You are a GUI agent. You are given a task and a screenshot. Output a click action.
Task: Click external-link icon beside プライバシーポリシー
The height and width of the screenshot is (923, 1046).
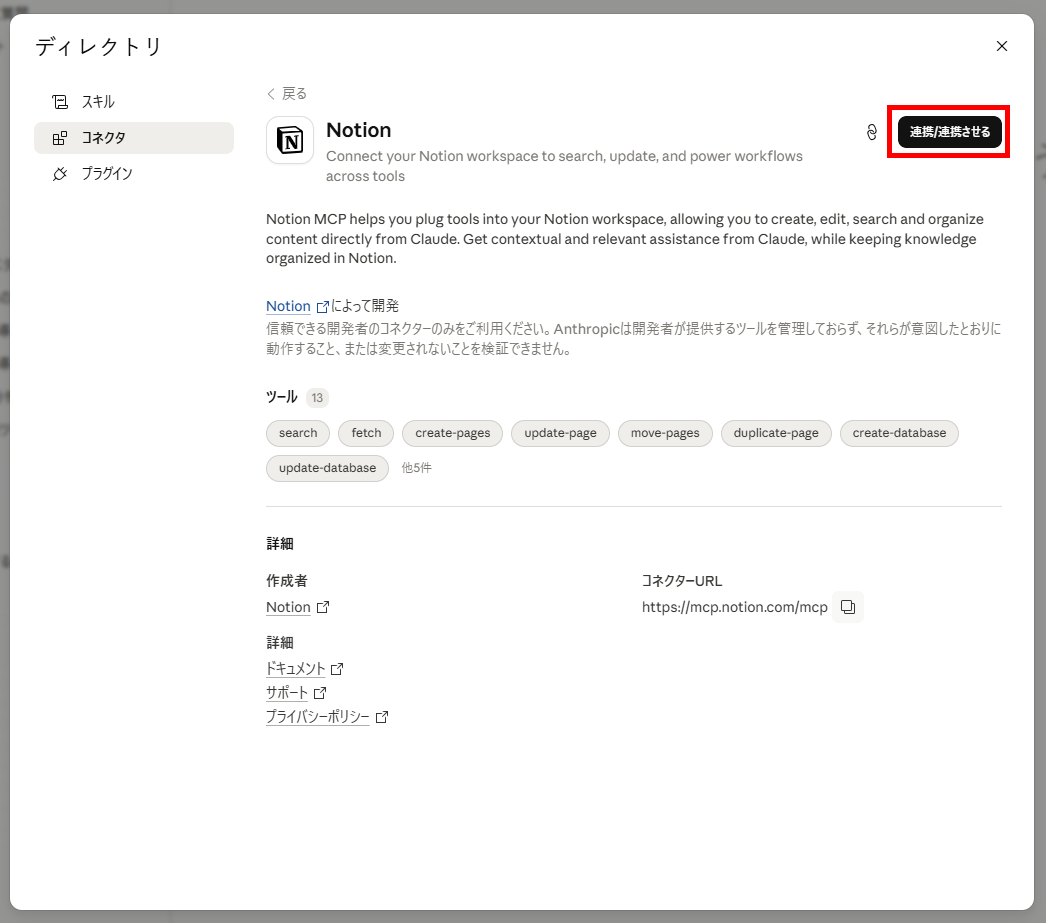[382, 717]
